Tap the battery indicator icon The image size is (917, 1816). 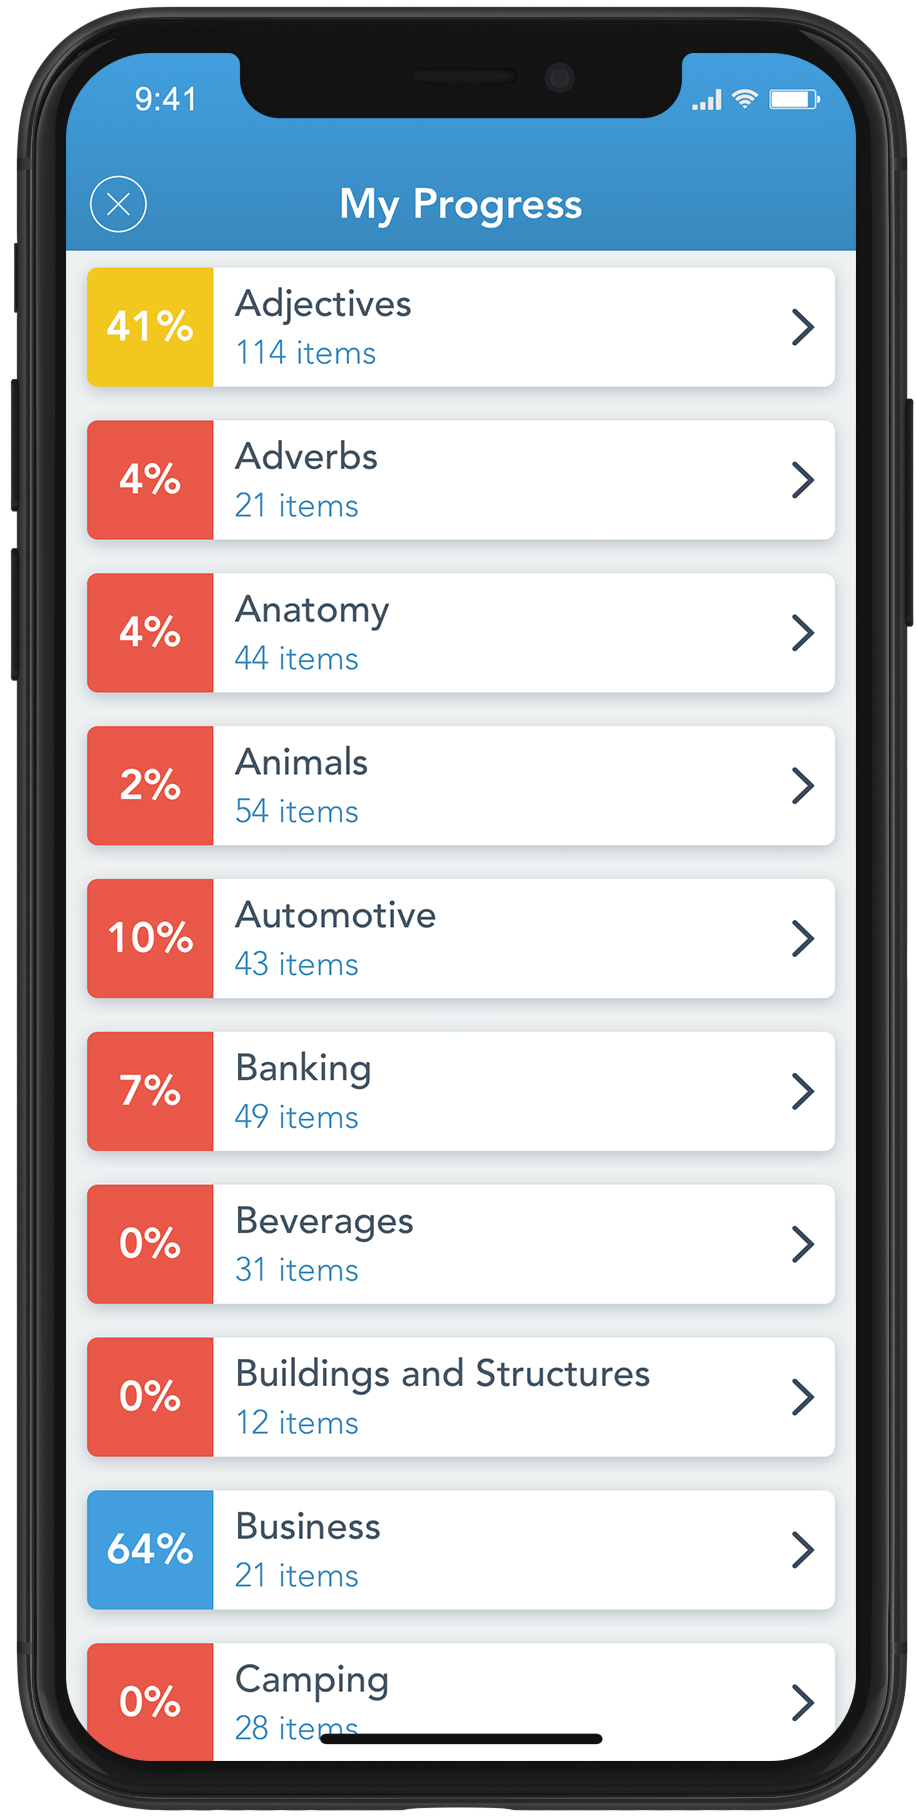pos(794,99)
